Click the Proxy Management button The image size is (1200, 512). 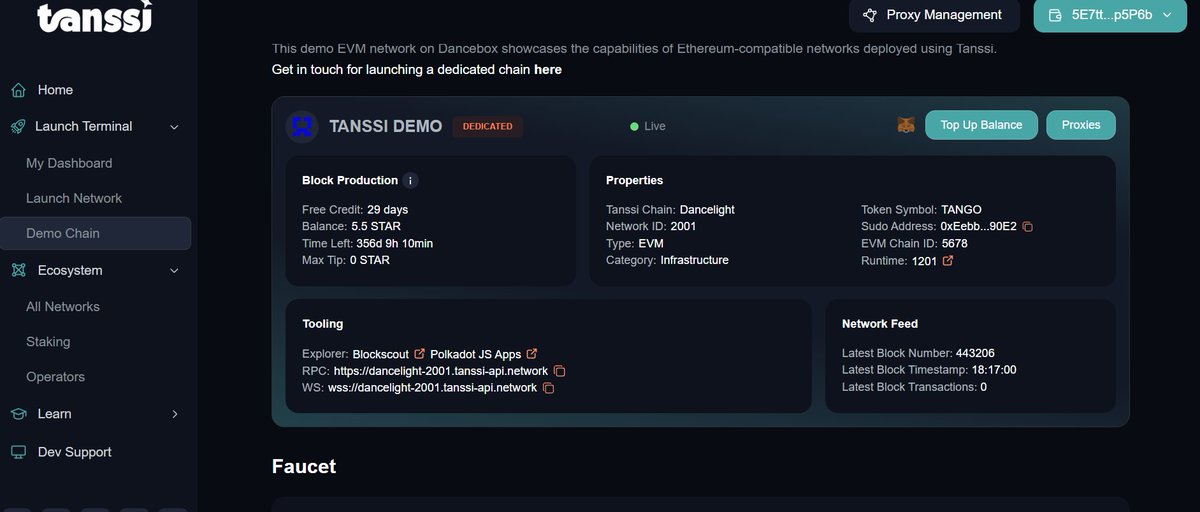(934, 15)
